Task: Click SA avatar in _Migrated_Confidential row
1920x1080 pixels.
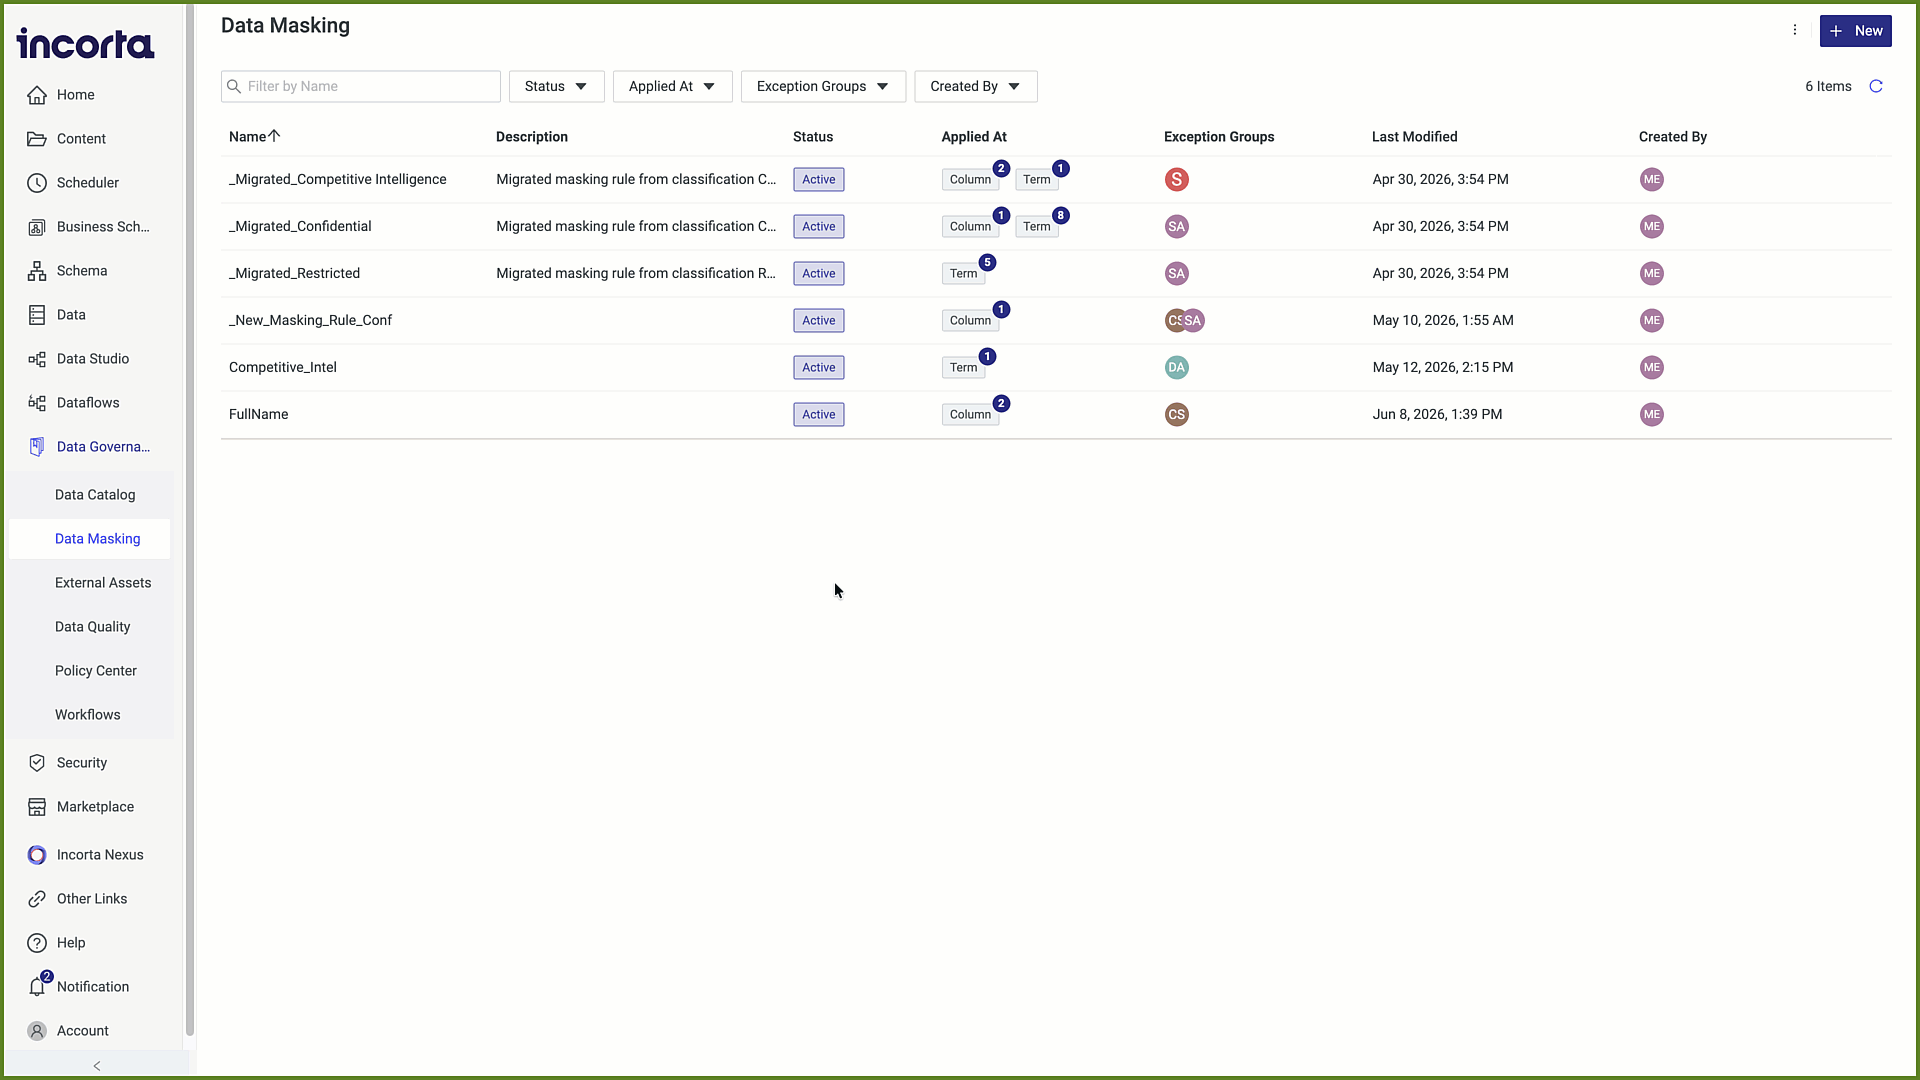Action: 1177,227
